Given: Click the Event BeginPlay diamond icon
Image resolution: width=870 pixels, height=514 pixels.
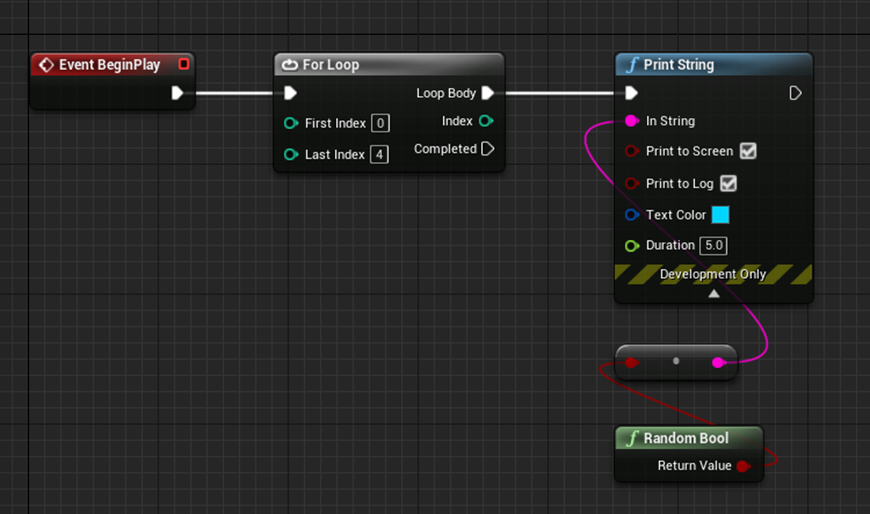Looking at the screenshot, I should 46,65.
